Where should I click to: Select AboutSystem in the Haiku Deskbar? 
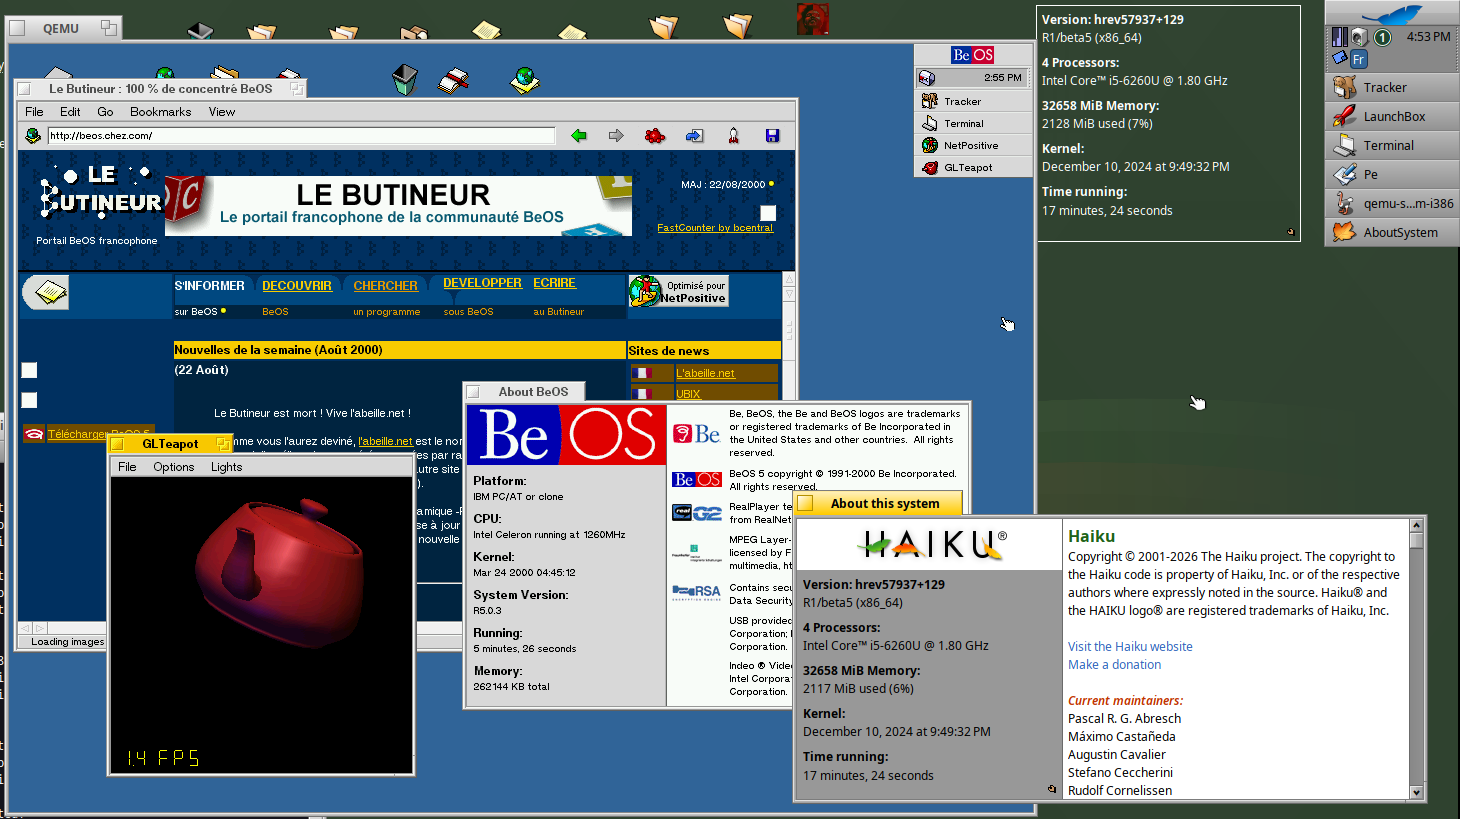(1392, 233)
